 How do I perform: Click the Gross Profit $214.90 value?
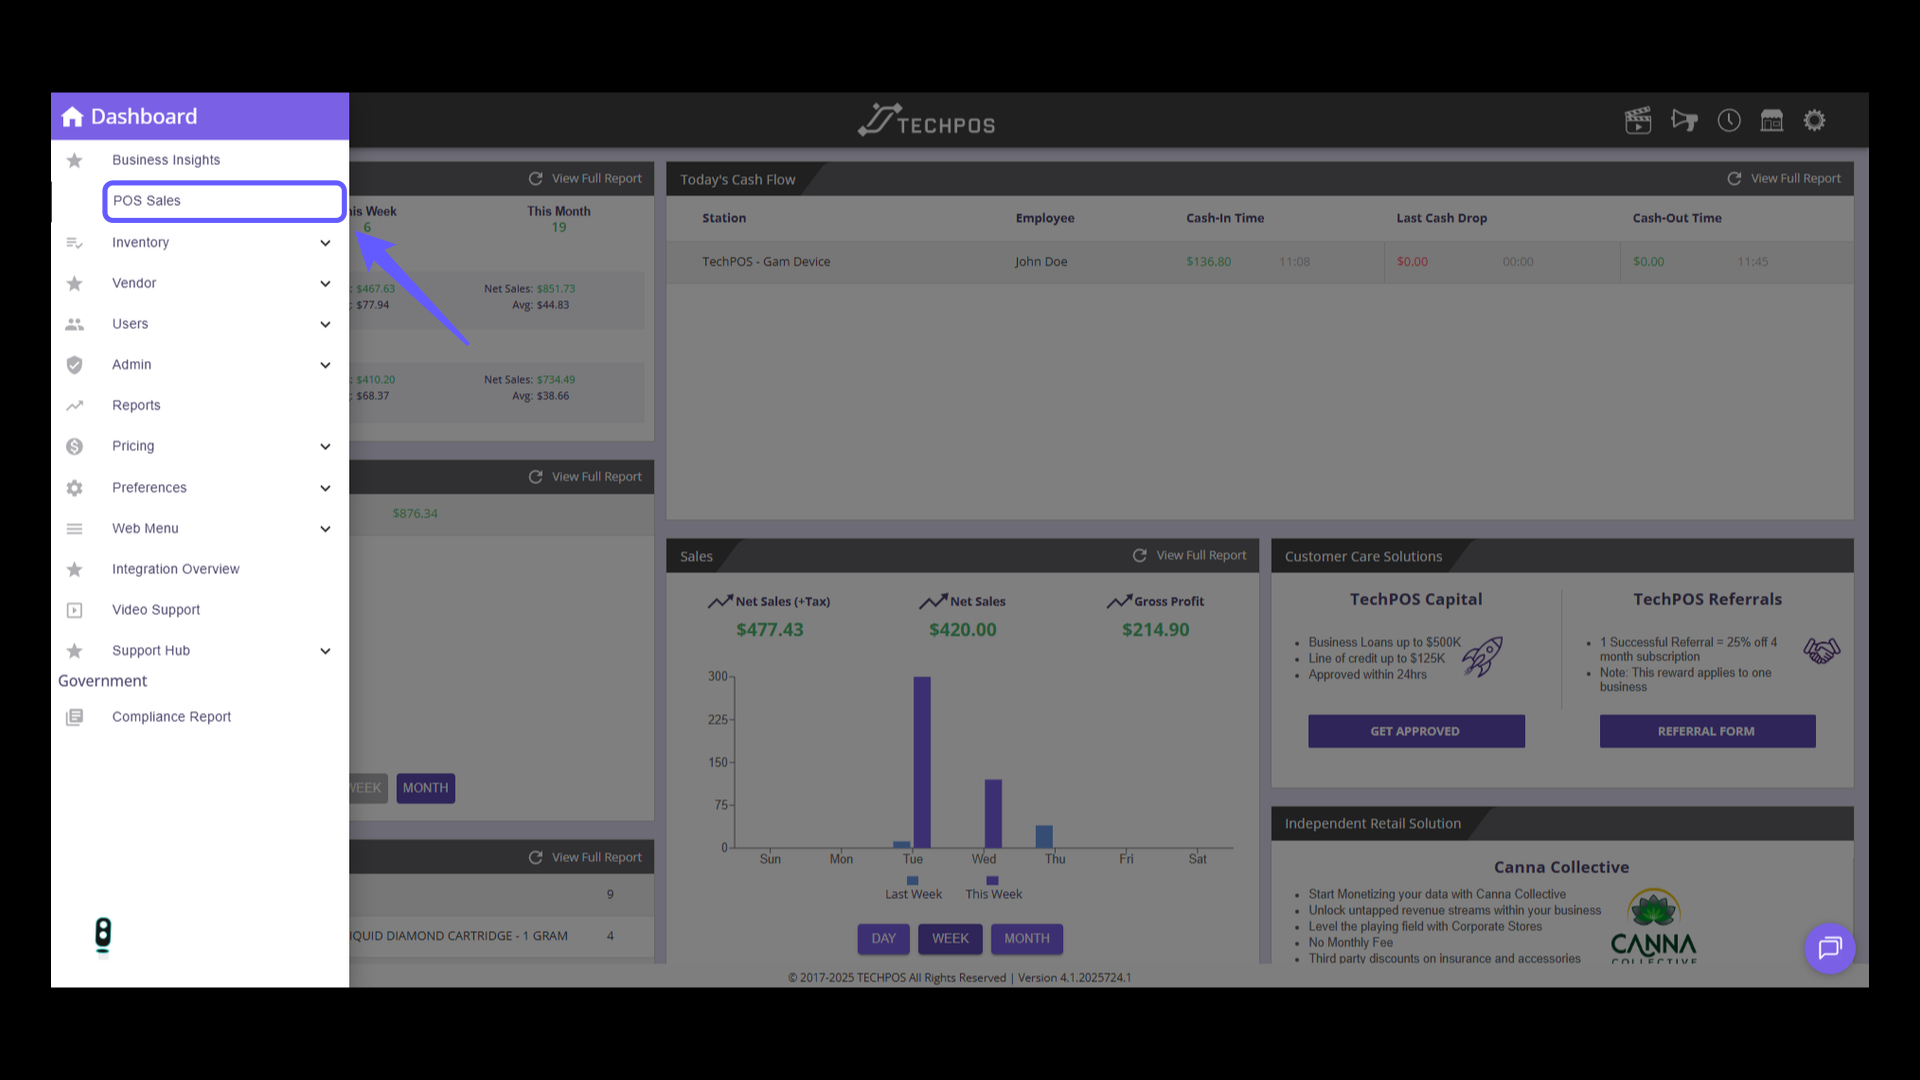pyautogui.click(x=1155, y=630)
